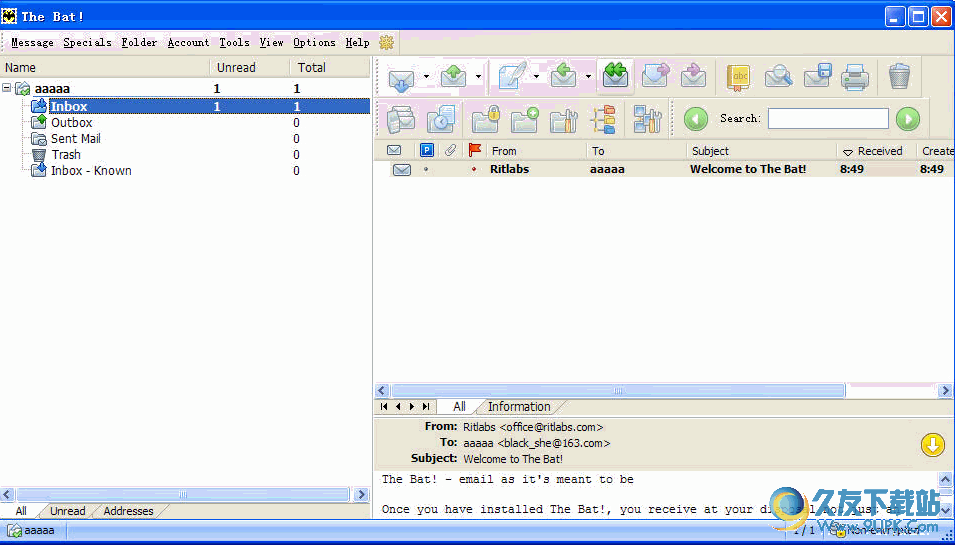Open the Get new mail dropdown arrow

[426, 77]
